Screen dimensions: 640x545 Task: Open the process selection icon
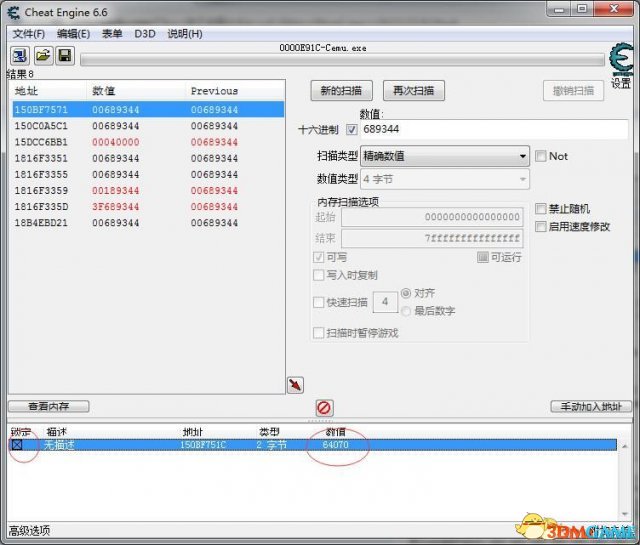point(19,56)
